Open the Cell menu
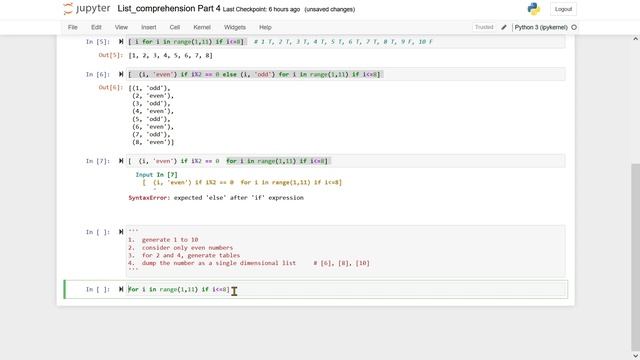This screenshot has height=360, width=640. [x=175, y=27]
